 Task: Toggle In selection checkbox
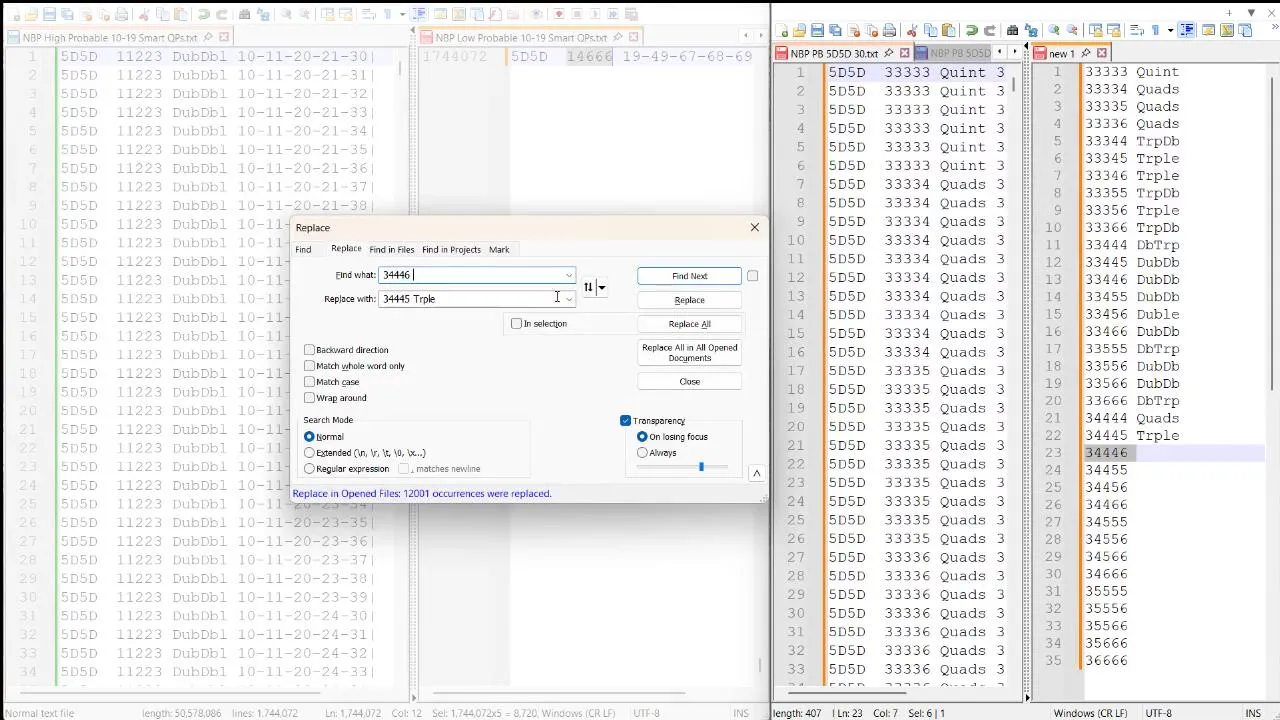(x=516, y=323)
